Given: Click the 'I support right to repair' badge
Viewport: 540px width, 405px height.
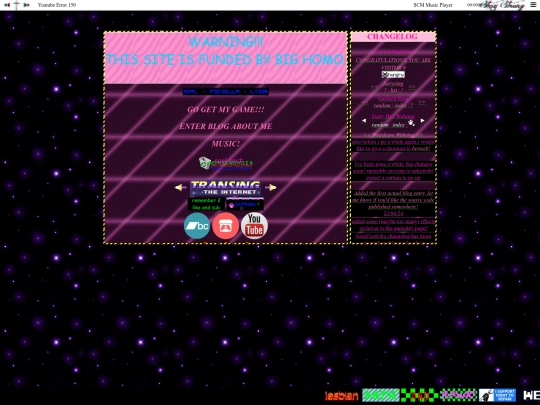Looking at the screenshot, I should tap(497, 395).
